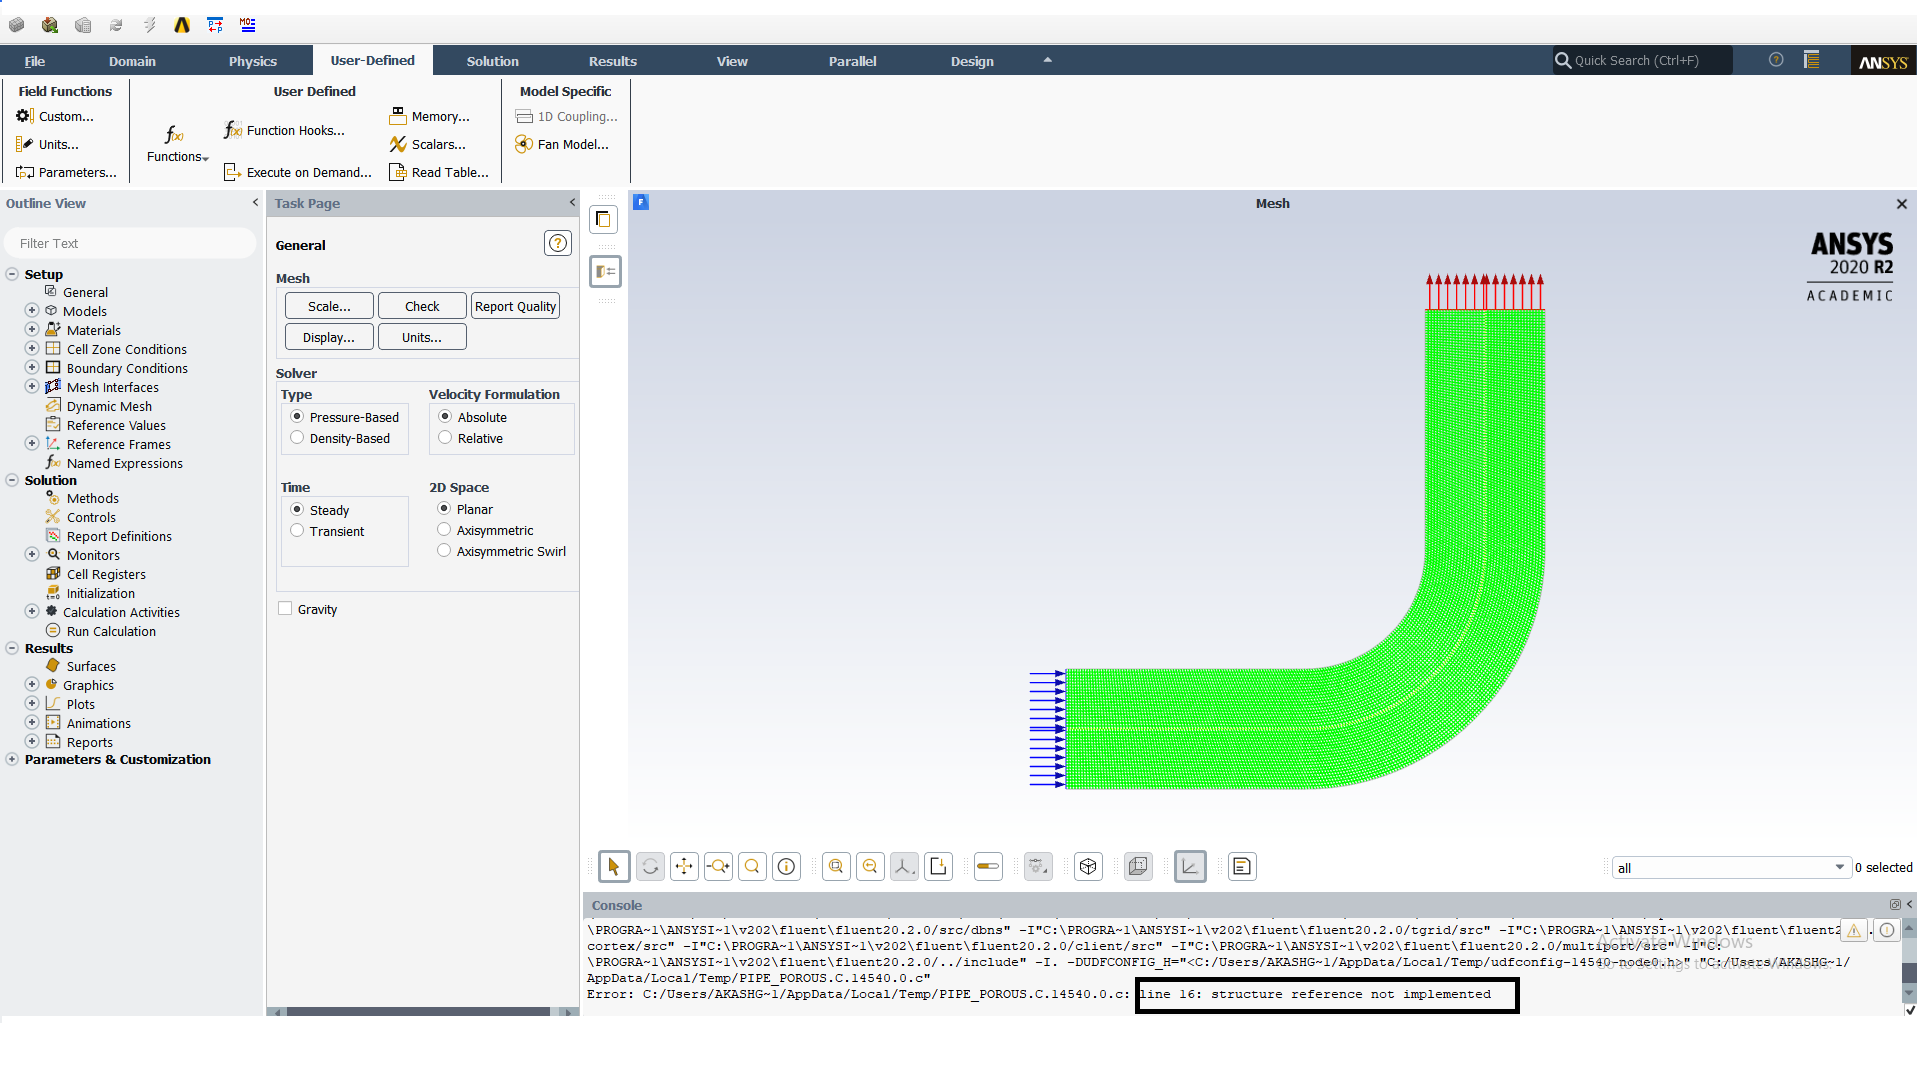The image size is (1920, 1080).
Task: Click the Quick Search box
Action: tap(1640, 60)
